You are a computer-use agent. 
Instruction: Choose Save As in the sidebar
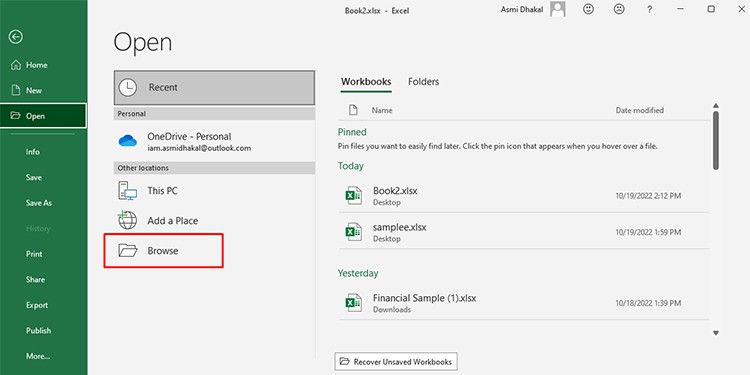(x=43, y=203)
